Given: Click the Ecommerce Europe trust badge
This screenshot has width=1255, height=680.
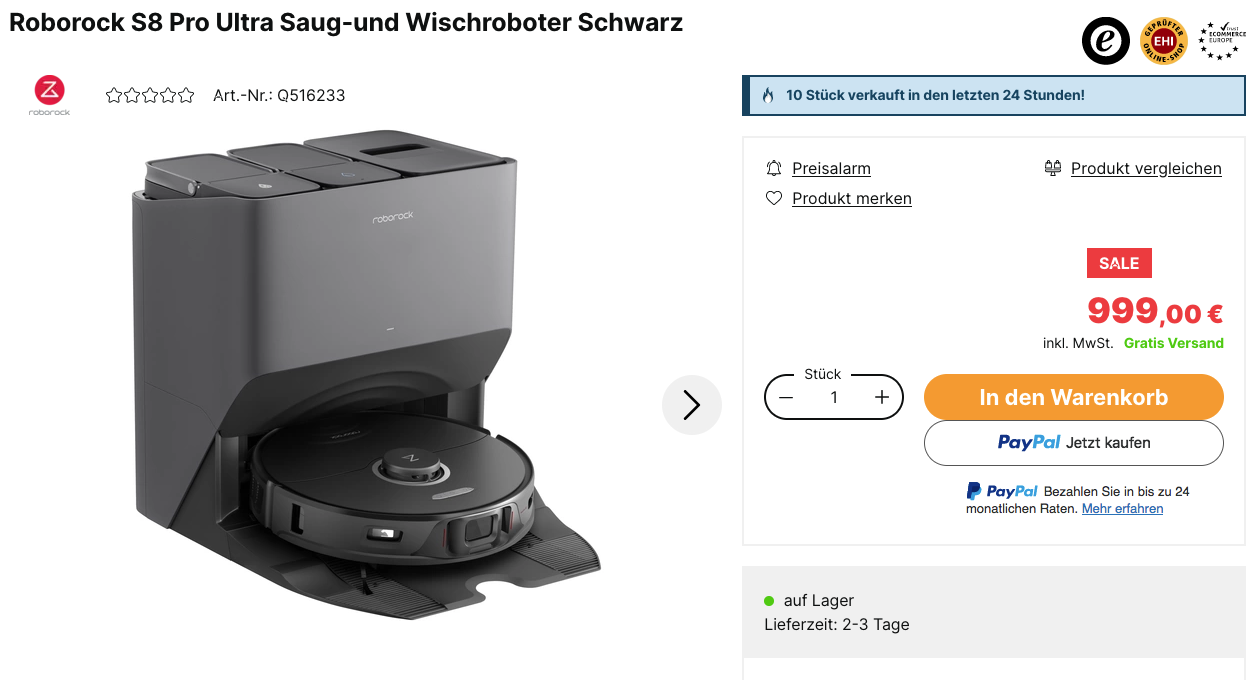Looking at the screenshot, I should click(x=1222, y=41).
